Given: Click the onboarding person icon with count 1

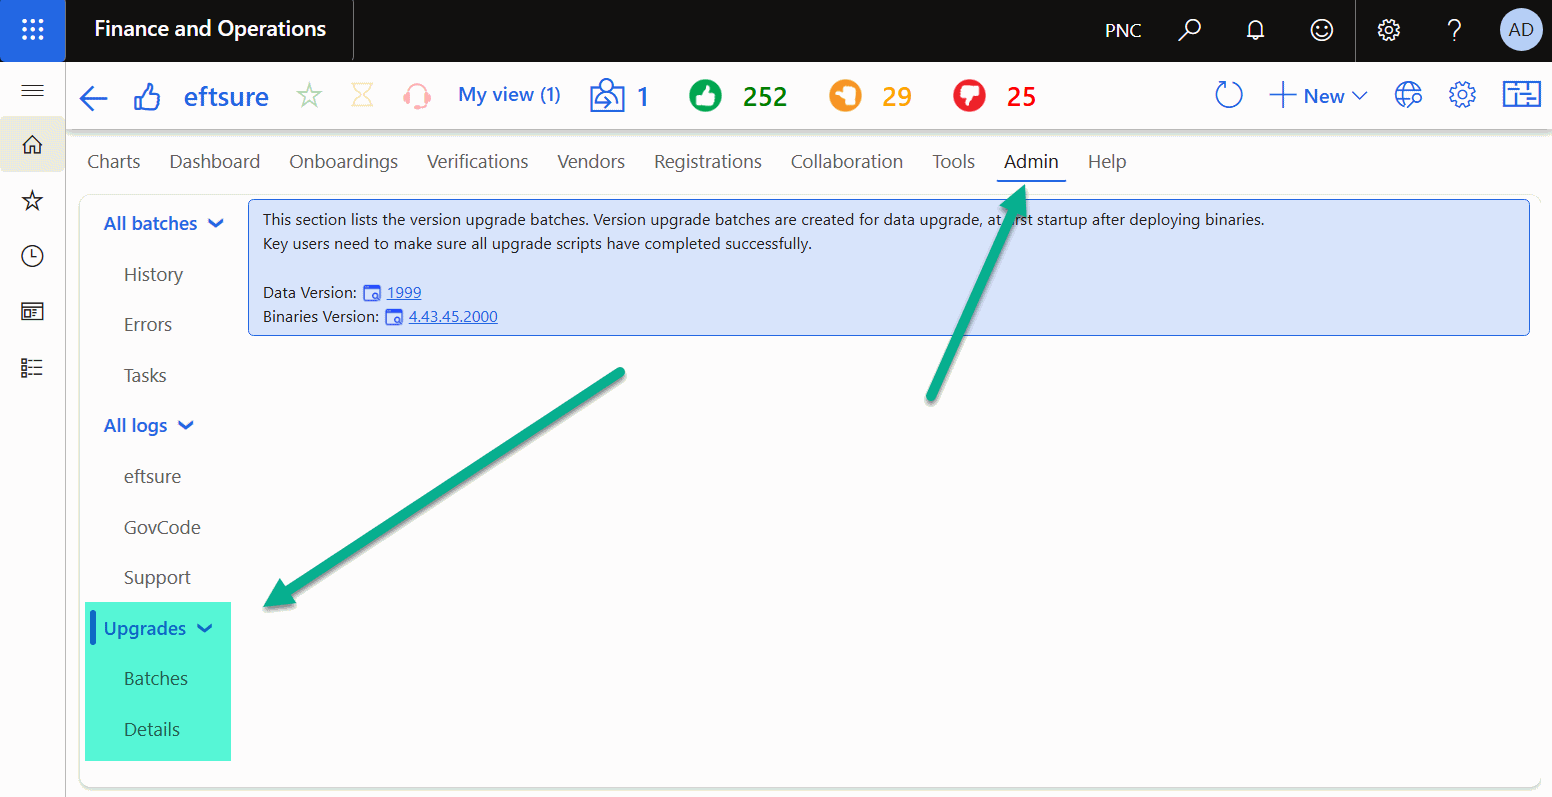Looking at the screenshot, I should [x=607, y=96].
